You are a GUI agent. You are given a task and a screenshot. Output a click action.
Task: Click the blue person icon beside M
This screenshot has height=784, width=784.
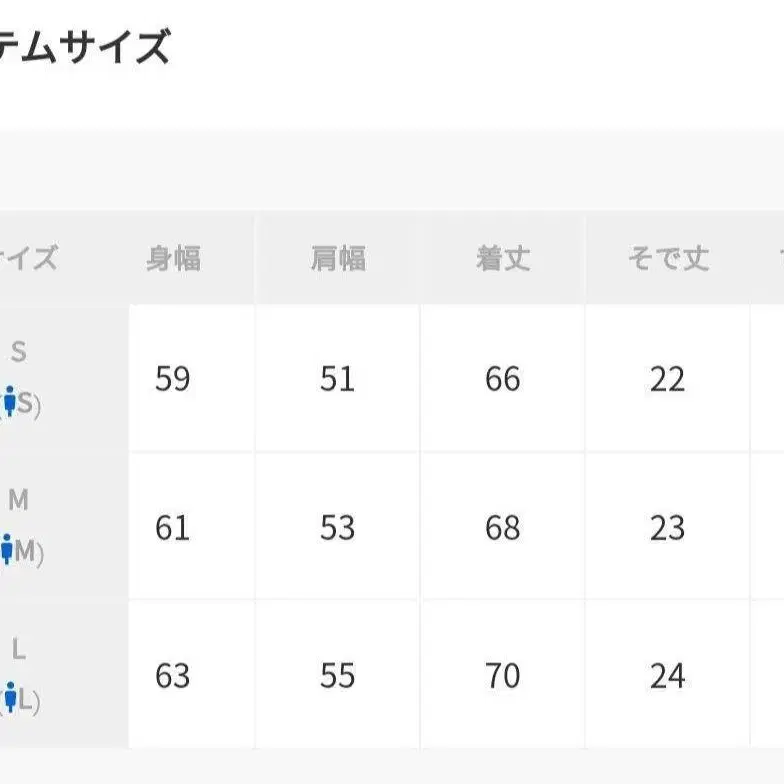click(x=6, y=549)
